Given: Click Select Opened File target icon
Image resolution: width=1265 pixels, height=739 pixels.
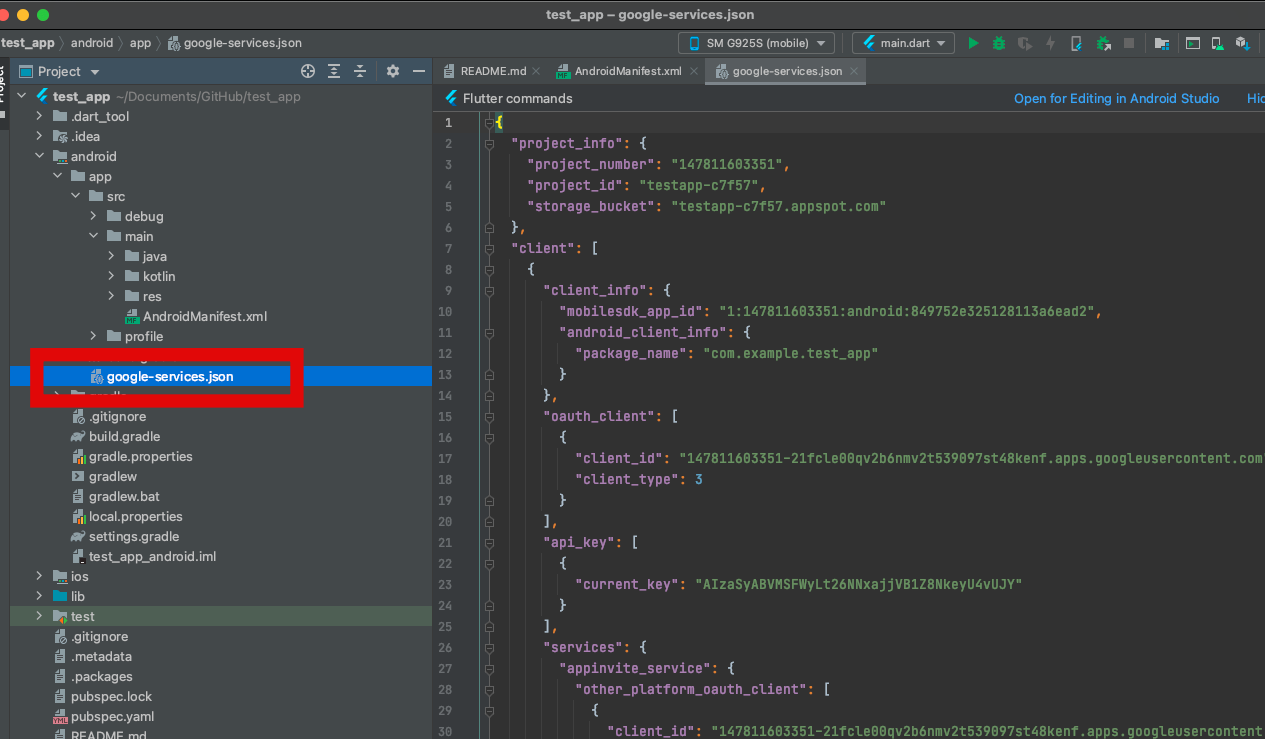Looking at the screenshot, I should pyautogui.click(x=308, y=71).
